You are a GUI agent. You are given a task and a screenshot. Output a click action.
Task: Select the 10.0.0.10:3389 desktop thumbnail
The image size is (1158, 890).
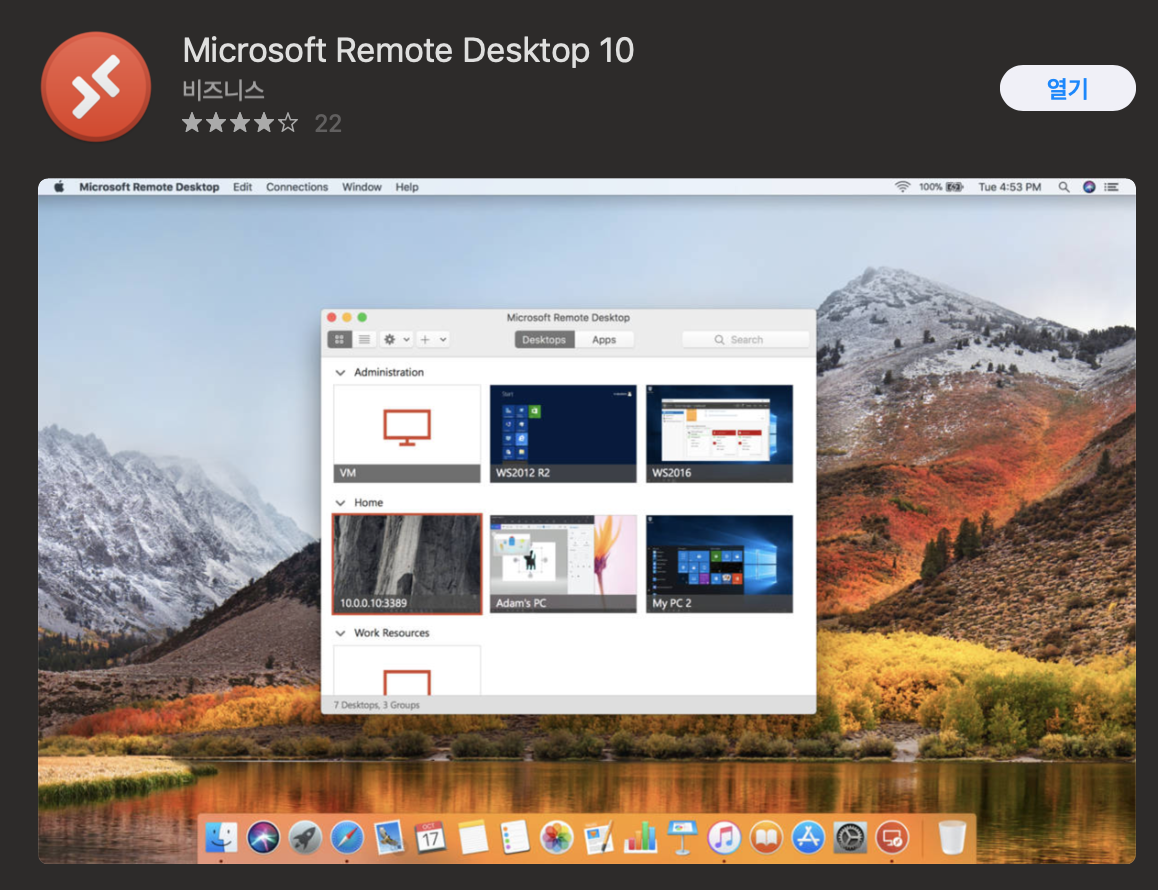click(x=407, y=564)
